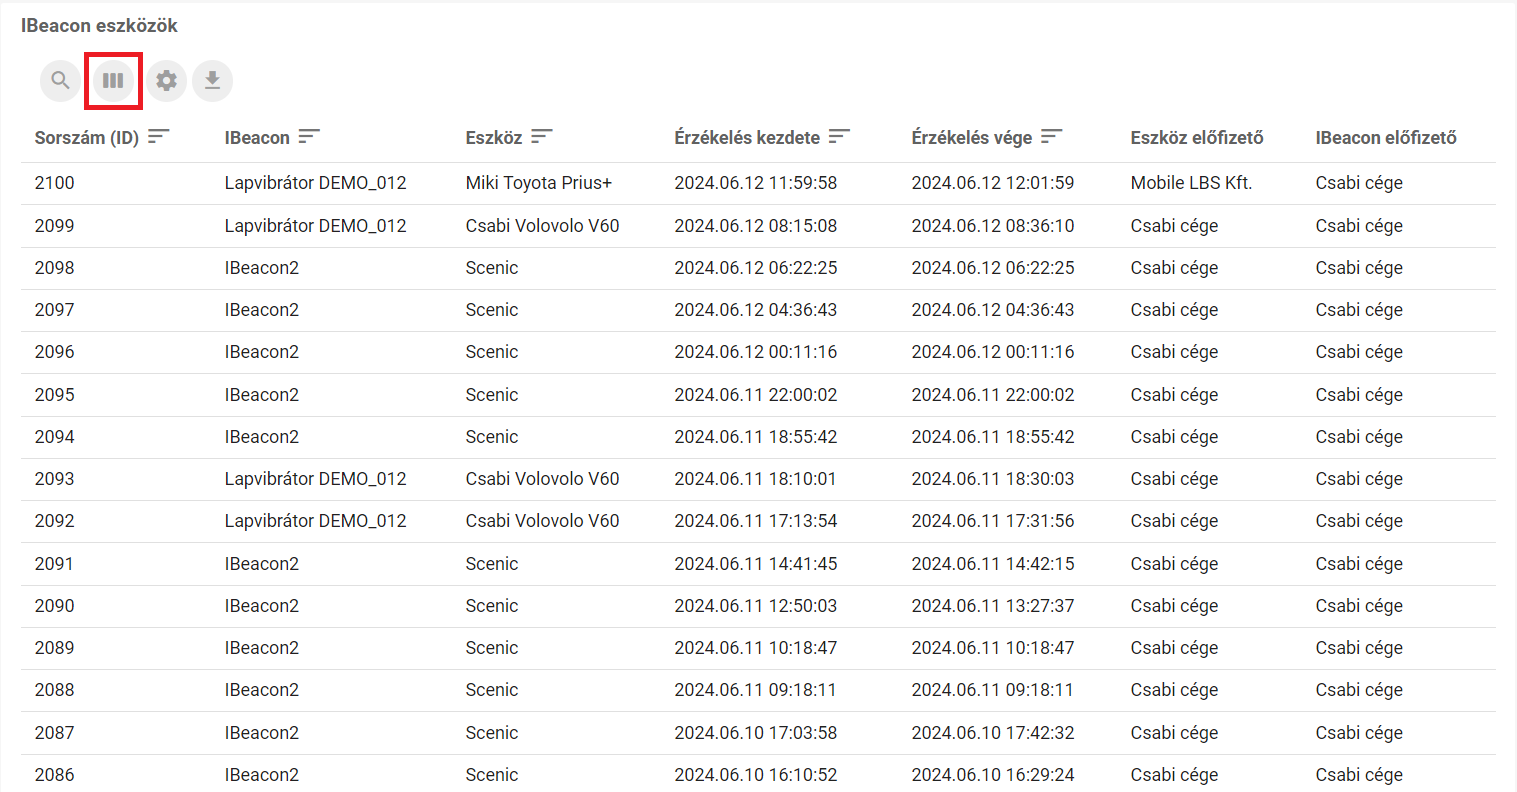Download the IBeacon table data

click(212, 81)
